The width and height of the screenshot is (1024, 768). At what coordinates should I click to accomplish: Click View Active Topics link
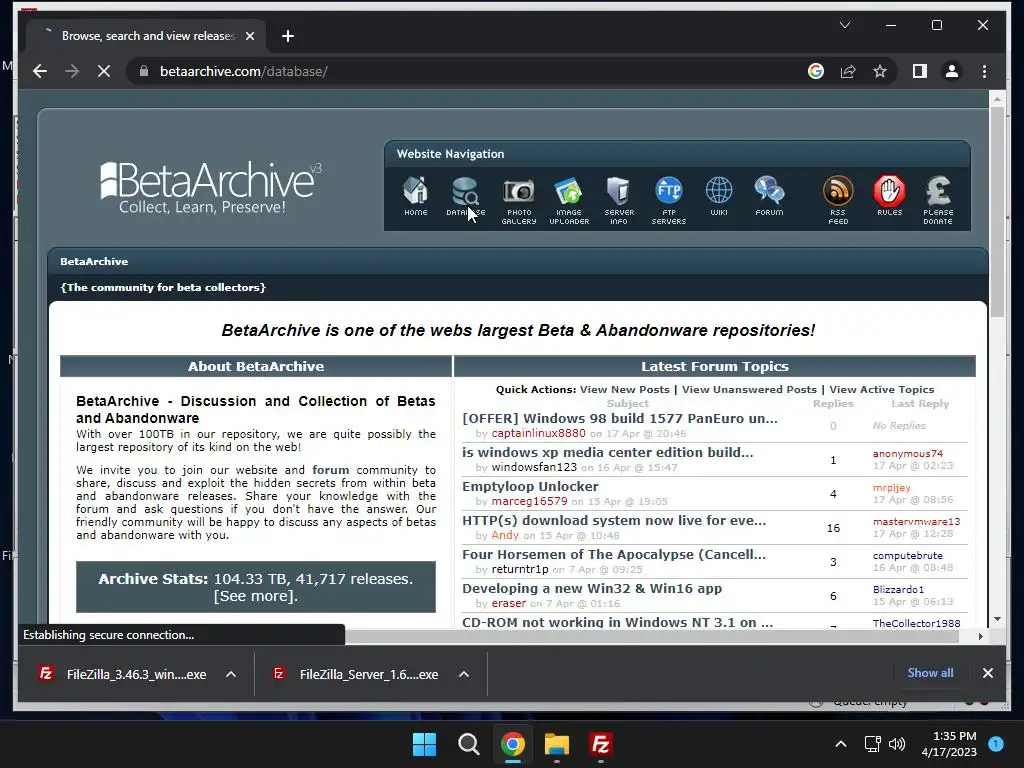point(882,389)
